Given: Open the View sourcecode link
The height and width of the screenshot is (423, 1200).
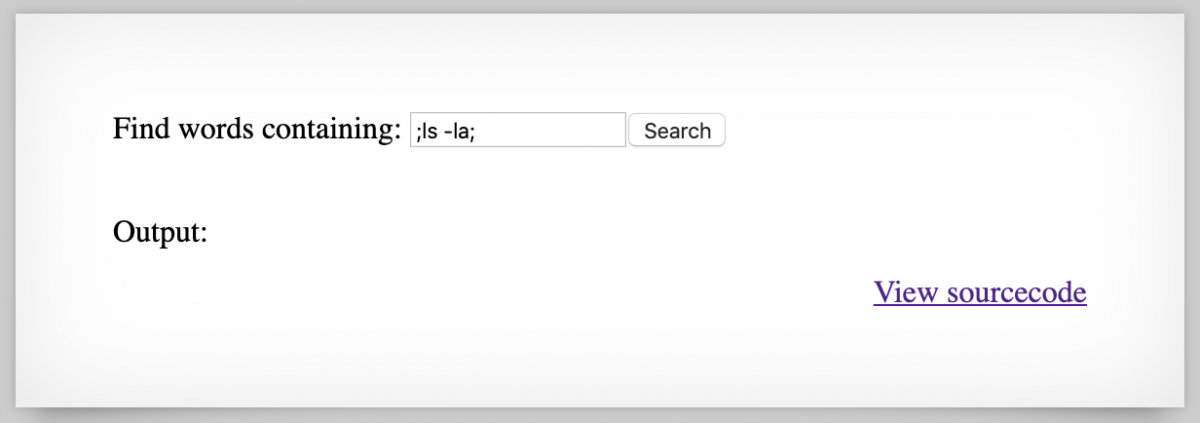Looking at the screenshot, I should click(979, 292).
